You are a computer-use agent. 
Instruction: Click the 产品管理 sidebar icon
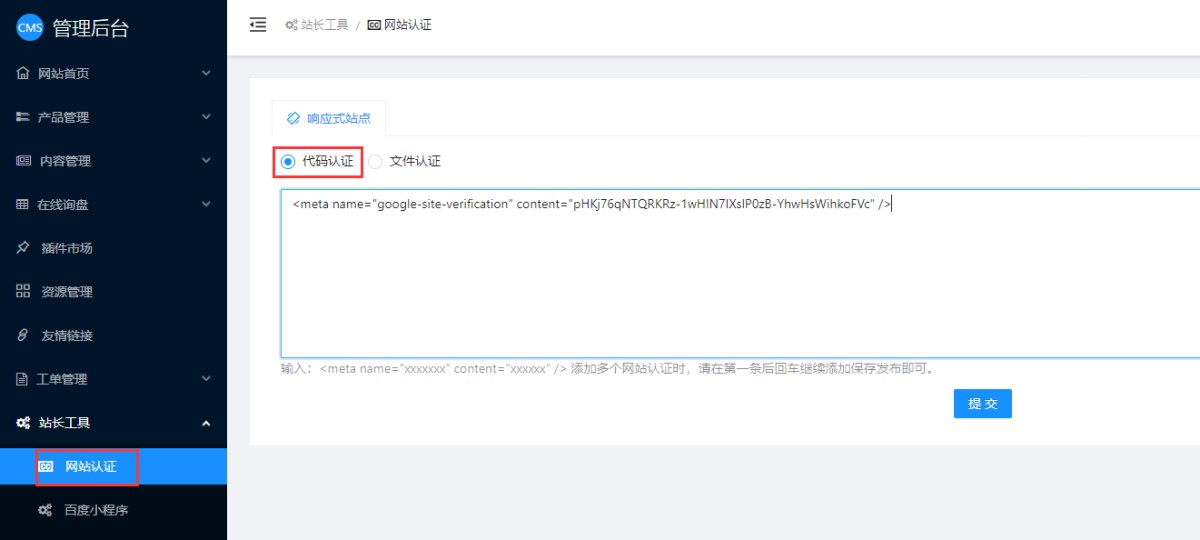(x=23, y=117)
